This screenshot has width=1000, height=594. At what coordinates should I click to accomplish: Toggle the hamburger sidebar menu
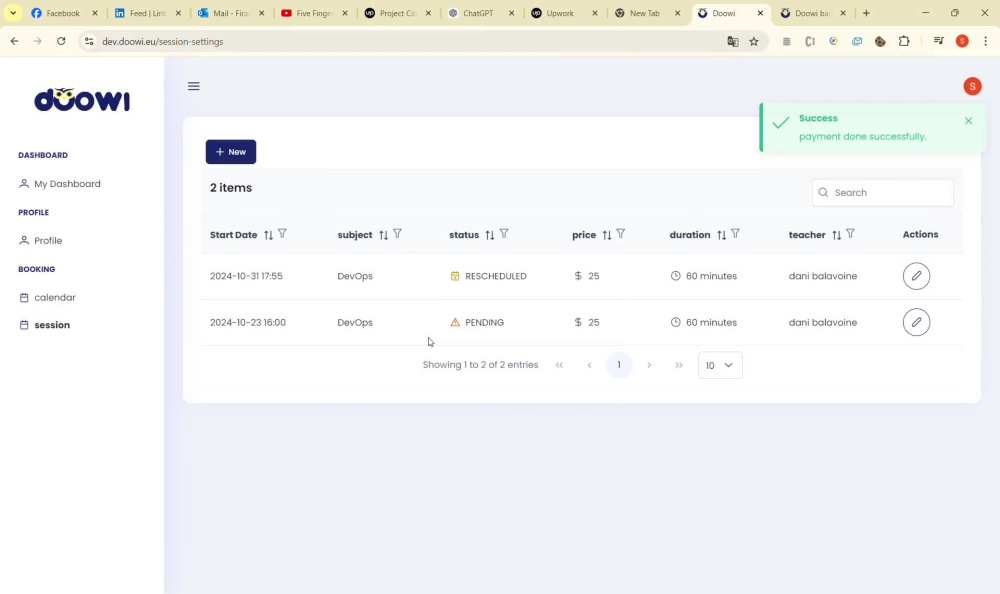pos(194,86)
